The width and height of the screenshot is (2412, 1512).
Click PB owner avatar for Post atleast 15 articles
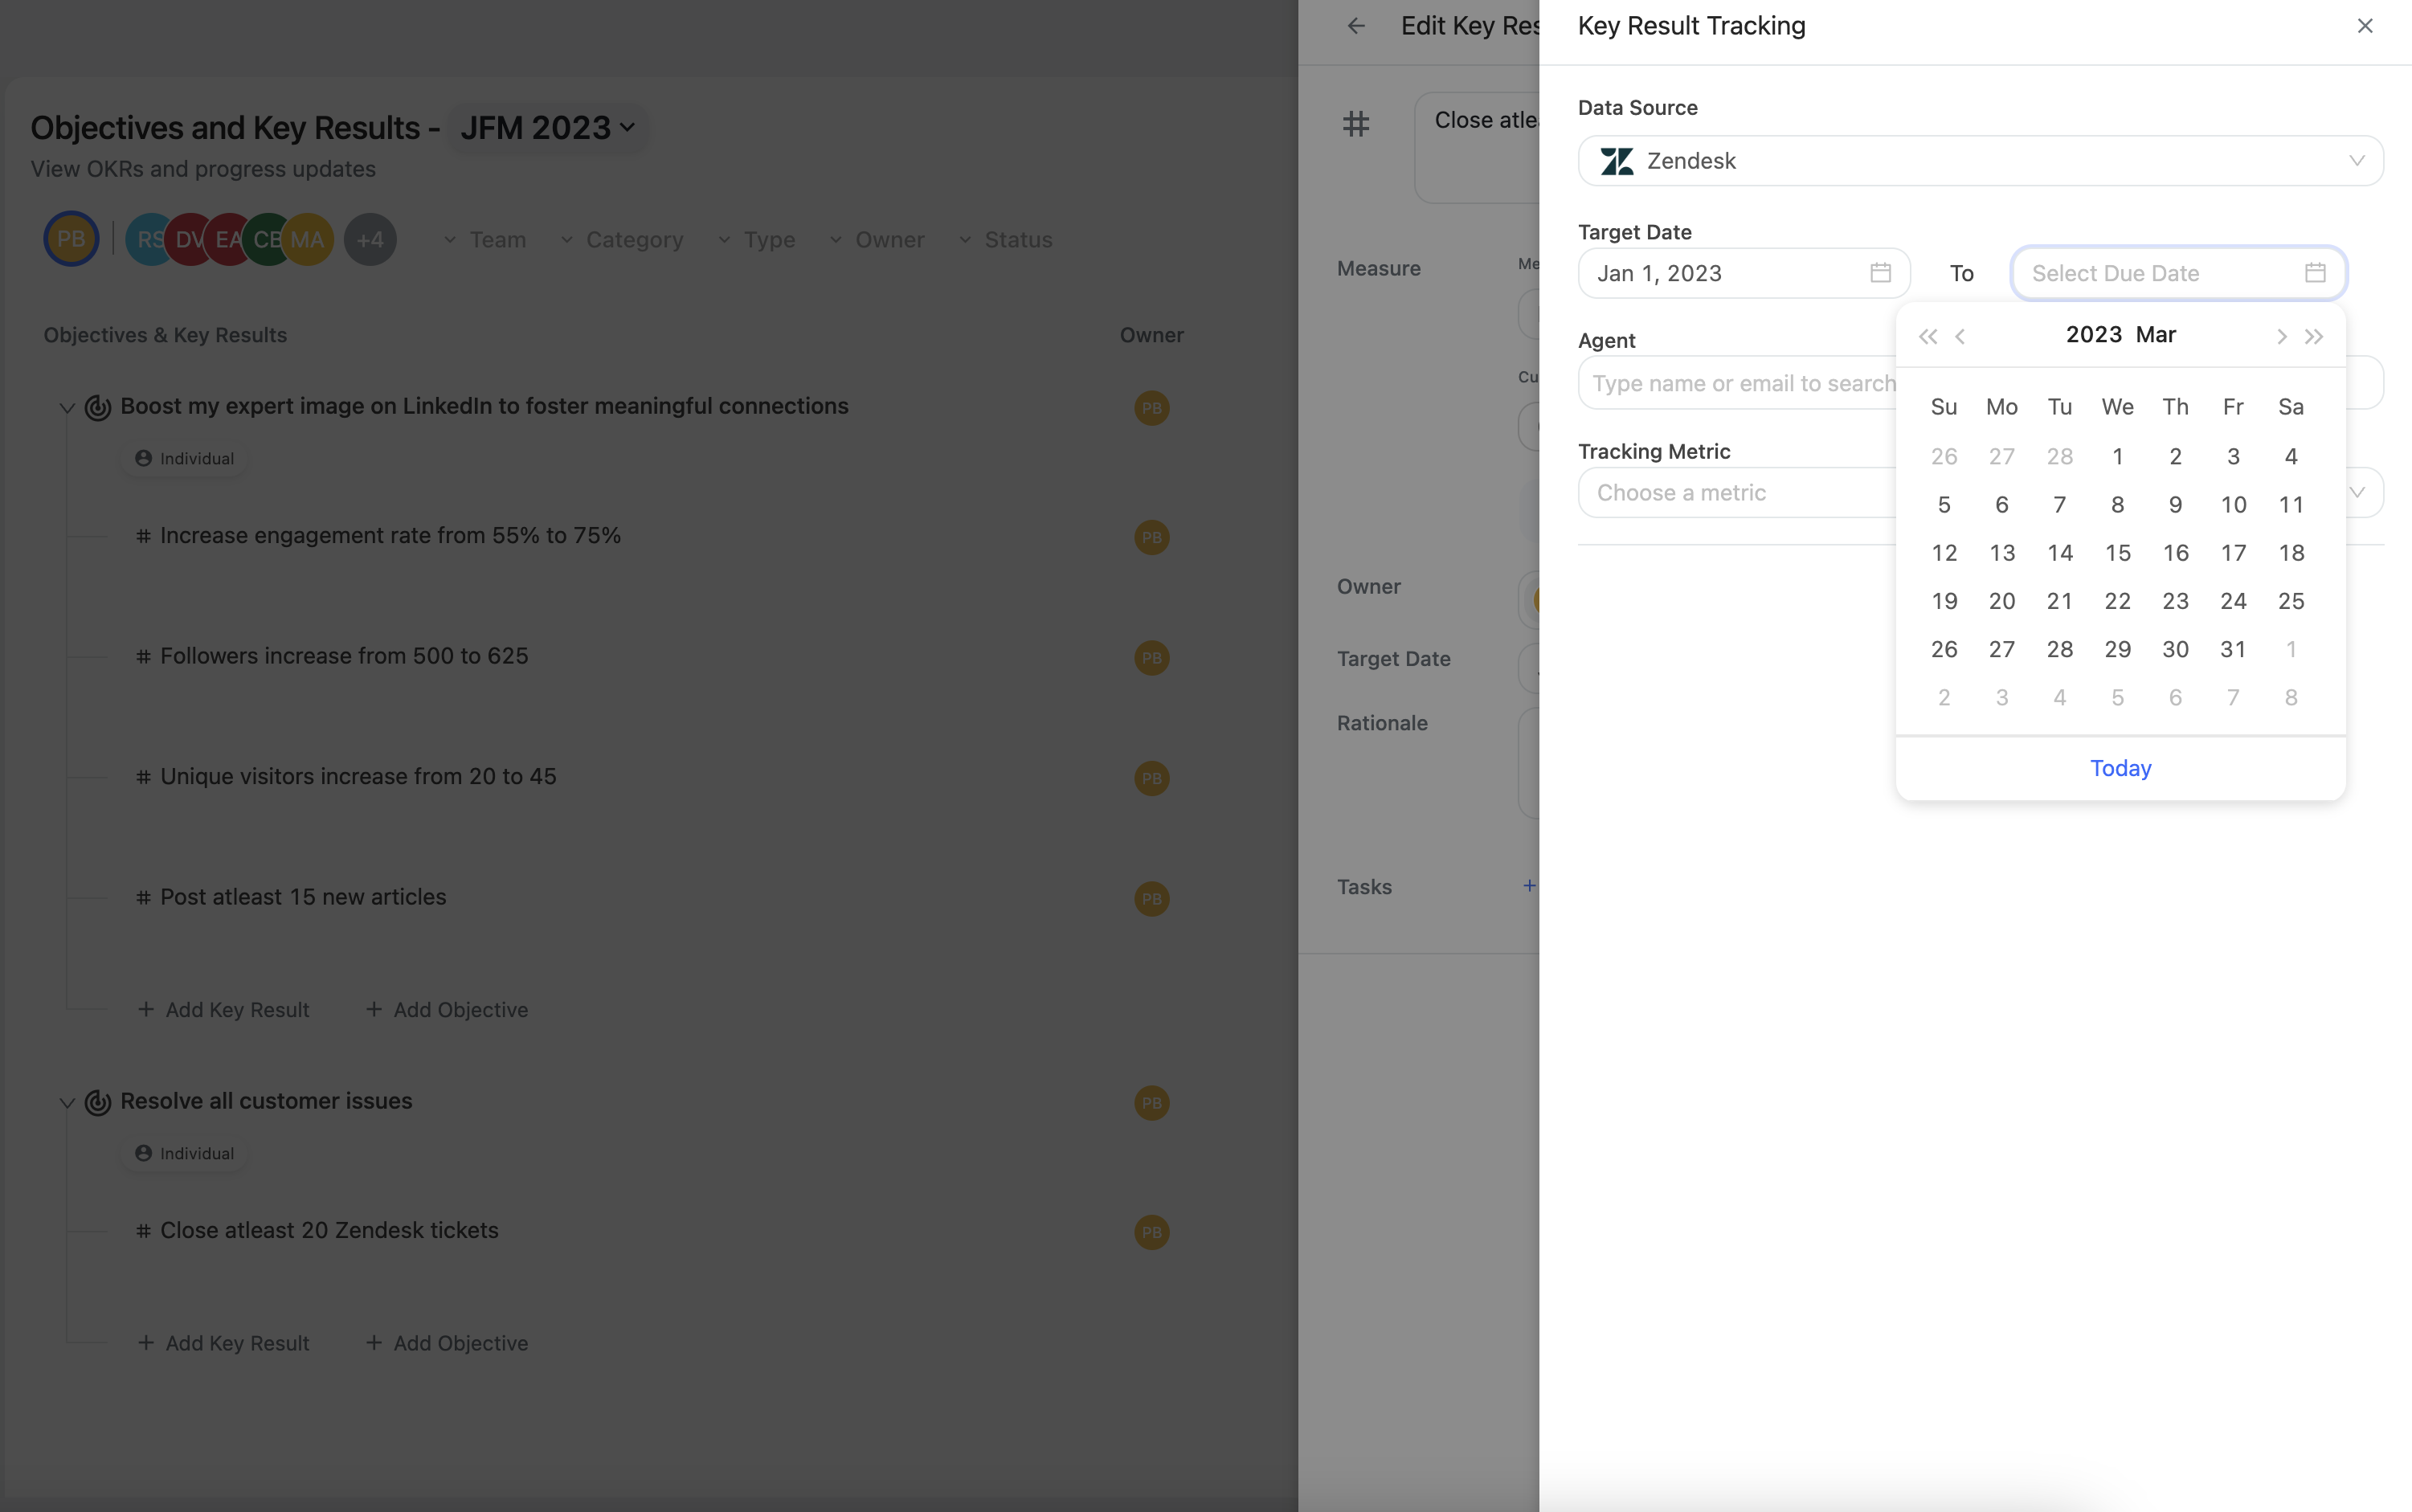tap(1152, 899)
